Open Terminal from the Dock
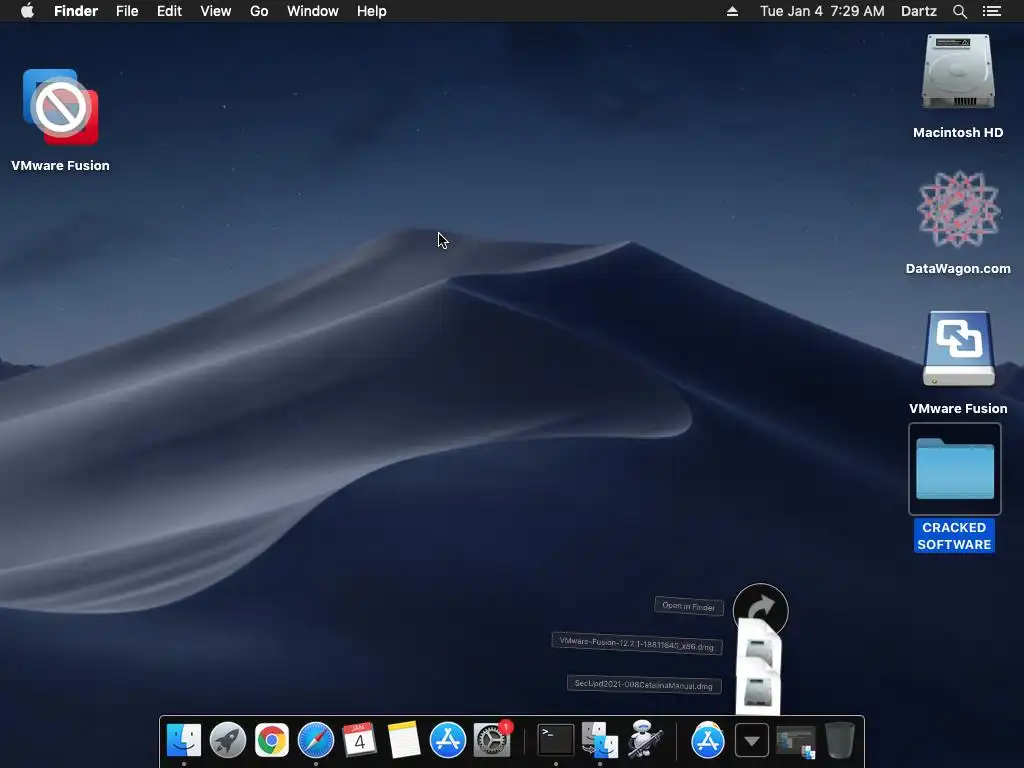1024x768 pixels. tap(556, 740)
